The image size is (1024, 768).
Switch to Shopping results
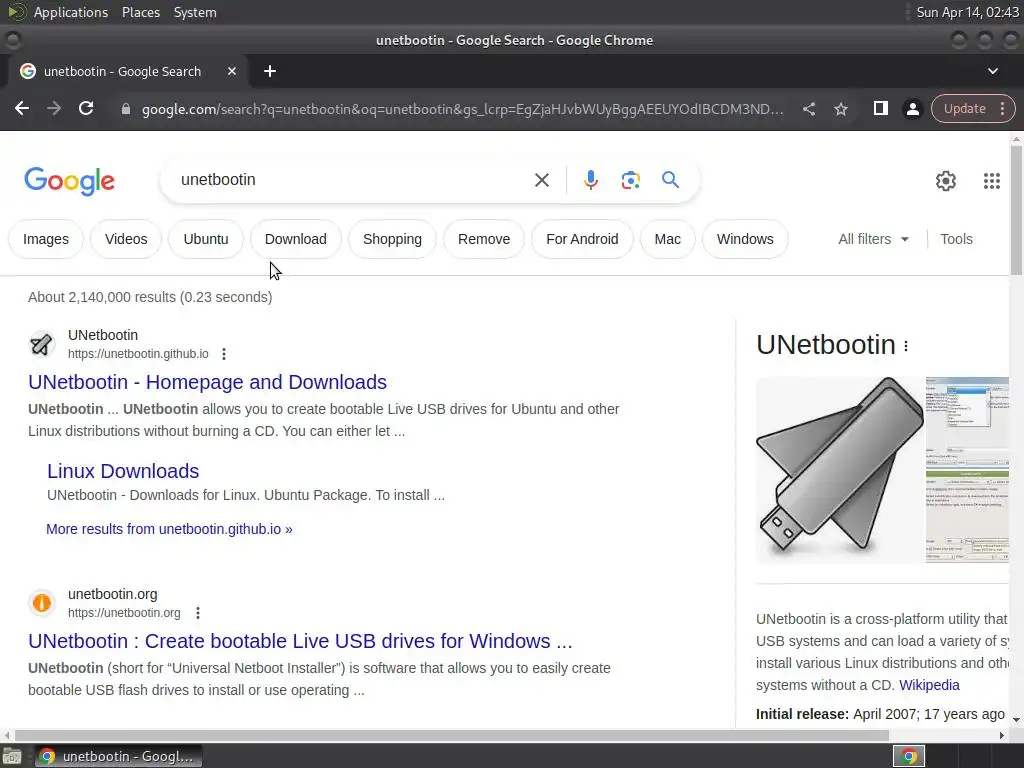392,239
